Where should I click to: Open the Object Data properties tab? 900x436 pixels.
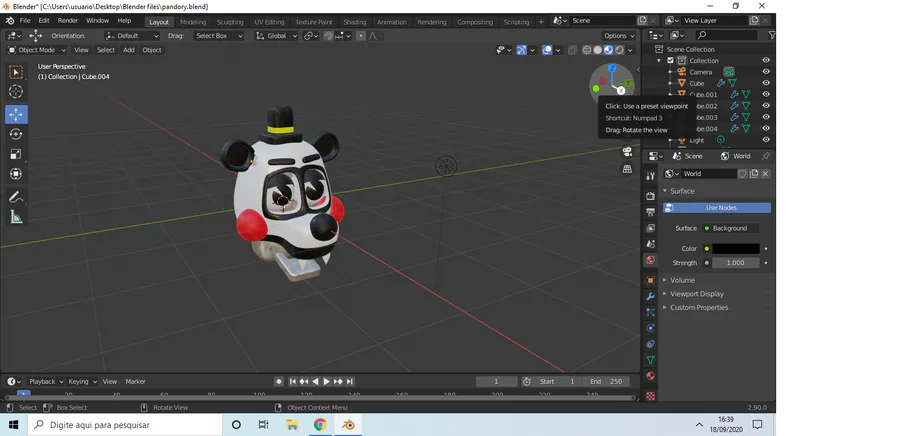[650, 360]
